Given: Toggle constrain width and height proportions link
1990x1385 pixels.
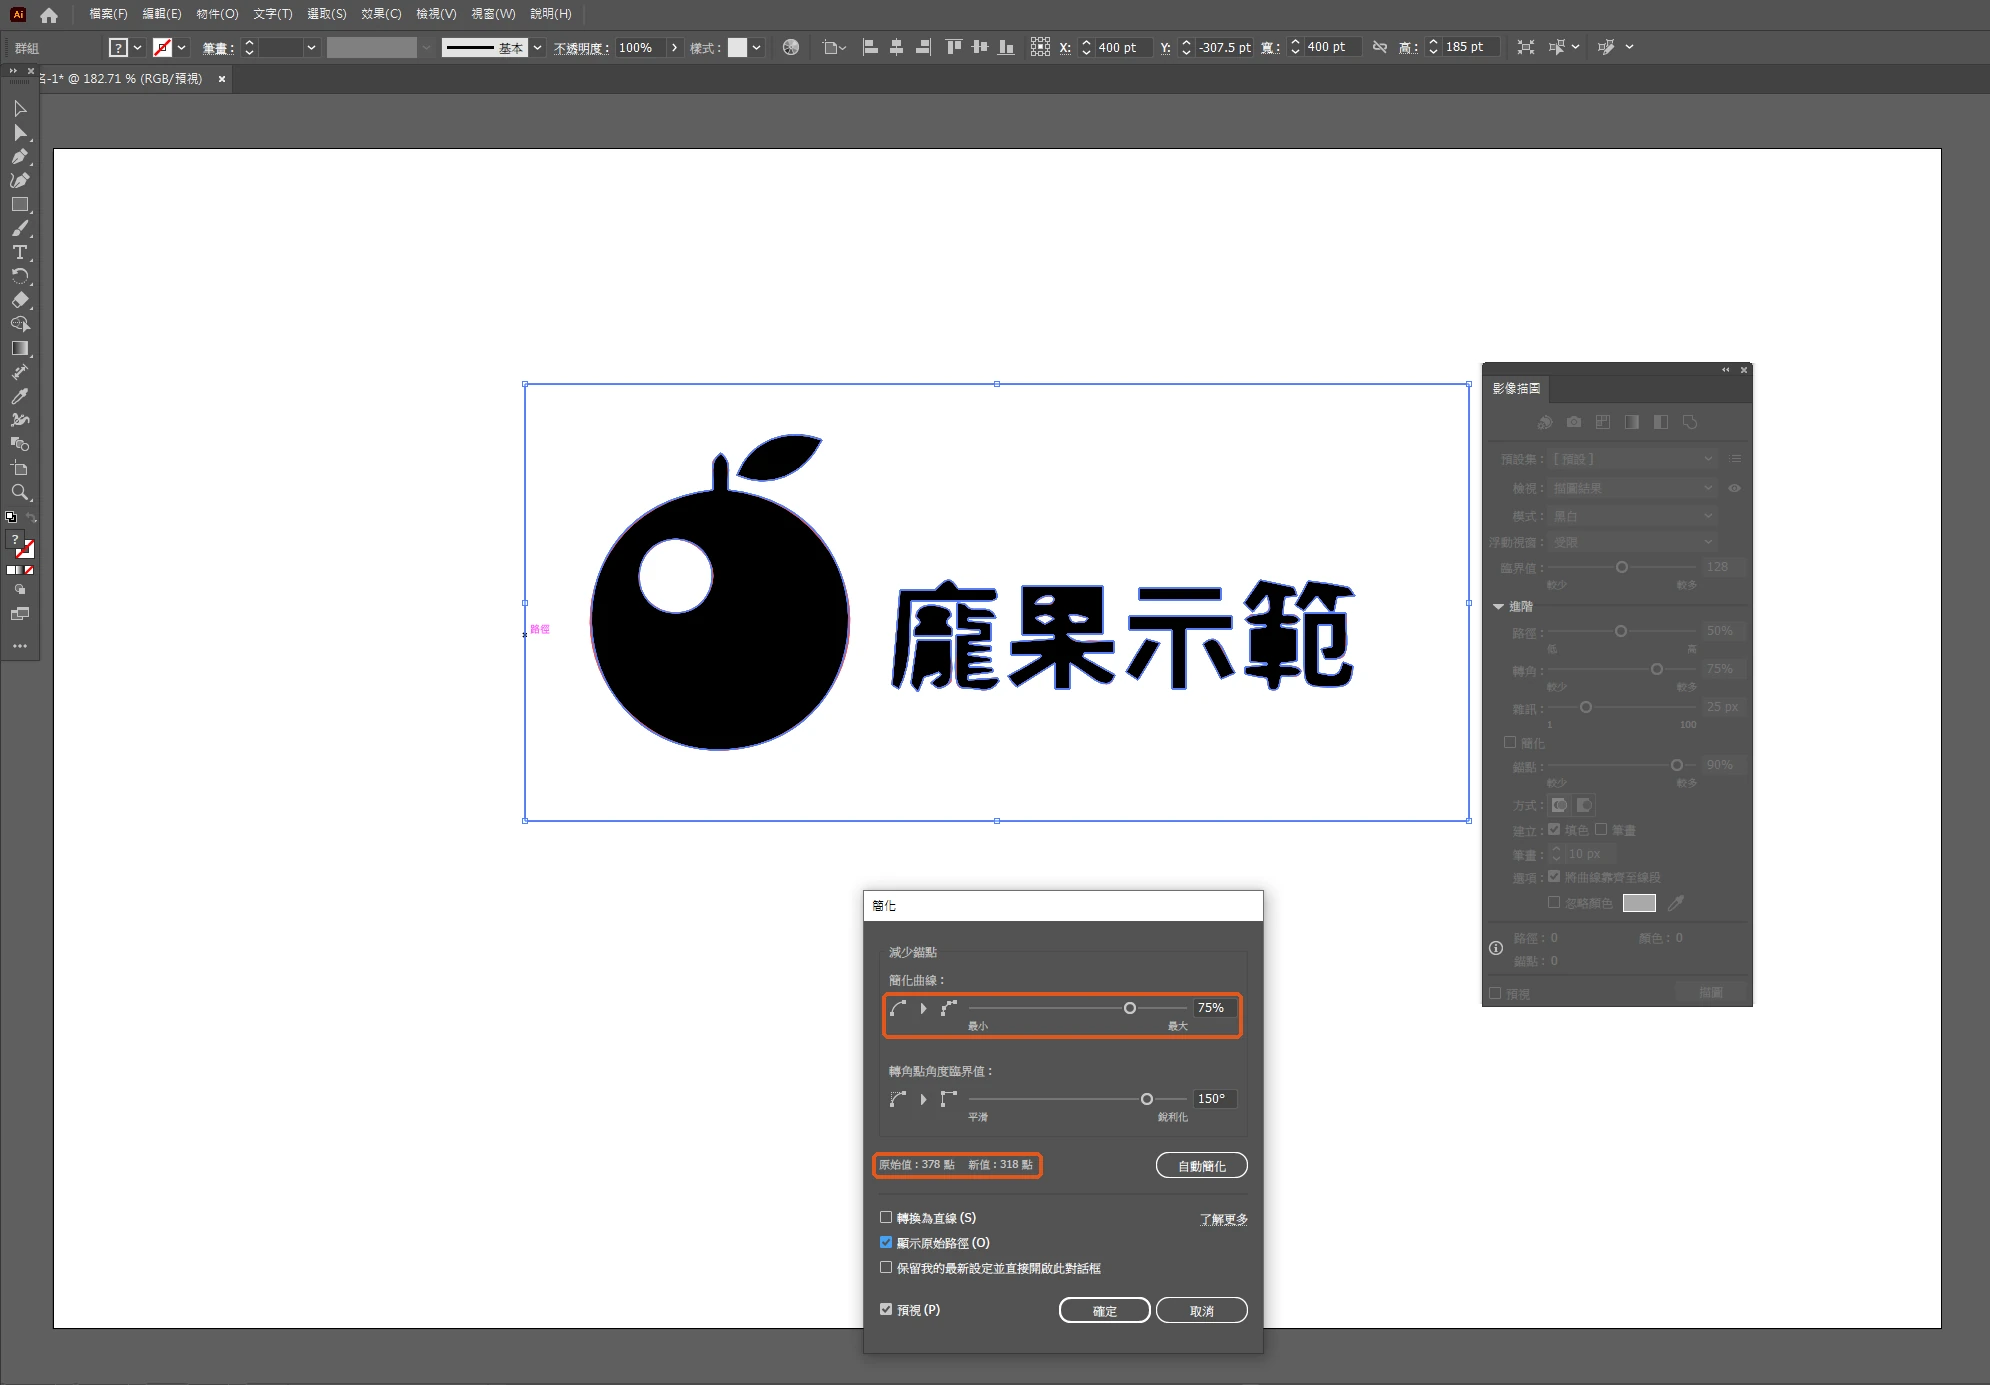Looking at the screenshot, I should click(1380, 47).
